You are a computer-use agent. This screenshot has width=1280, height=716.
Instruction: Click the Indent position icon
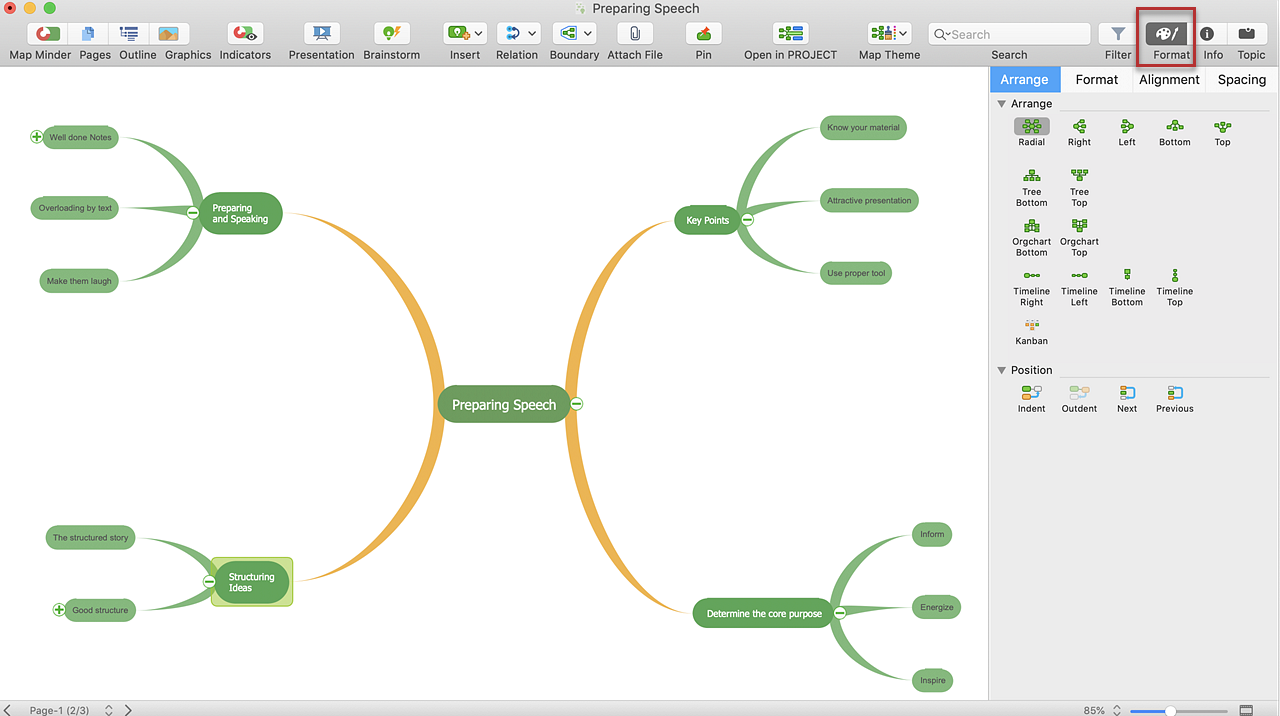[1031, 393]
